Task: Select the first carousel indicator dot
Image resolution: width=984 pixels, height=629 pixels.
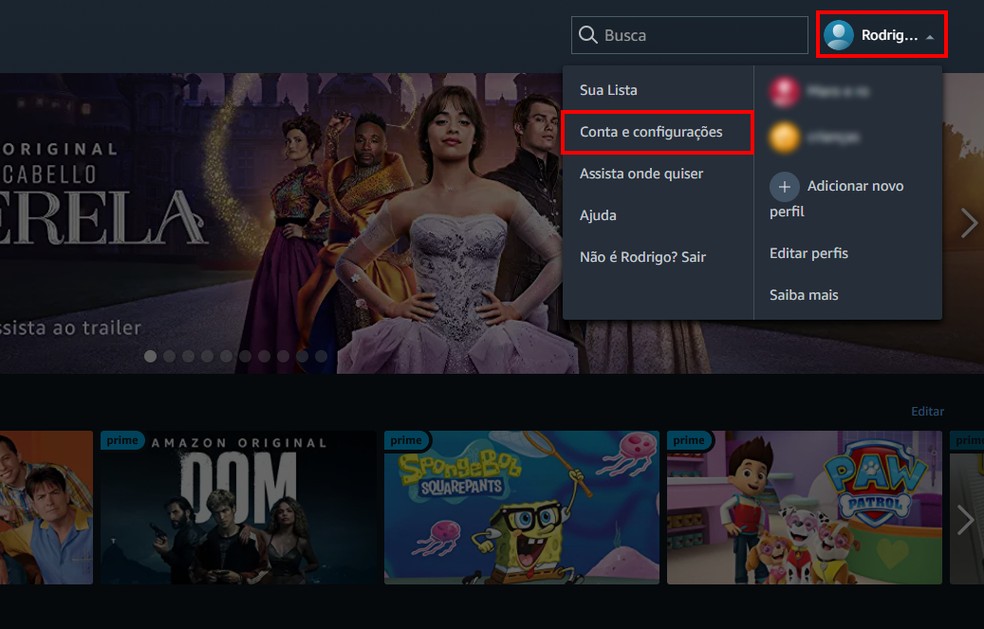Action: pyautogui.click(x=150, y=355)
